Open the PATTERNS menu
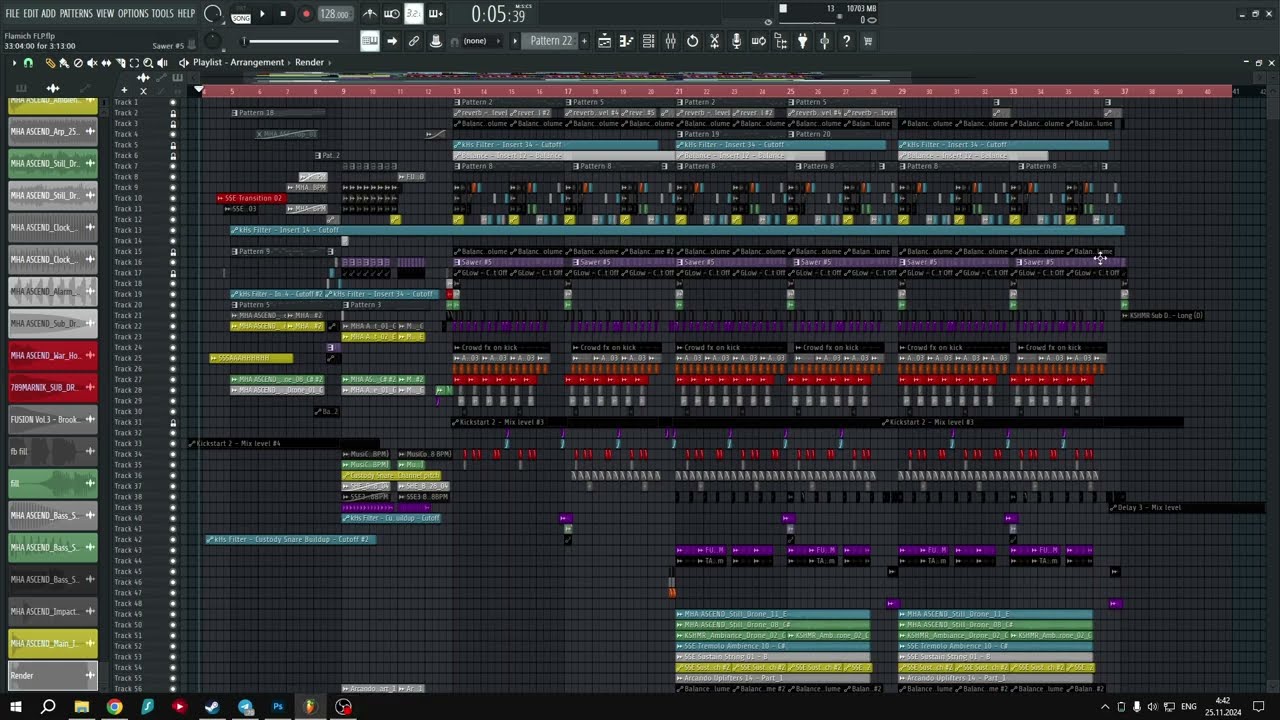Screen dimensions: 1280x720 click(x=76, y=13)
